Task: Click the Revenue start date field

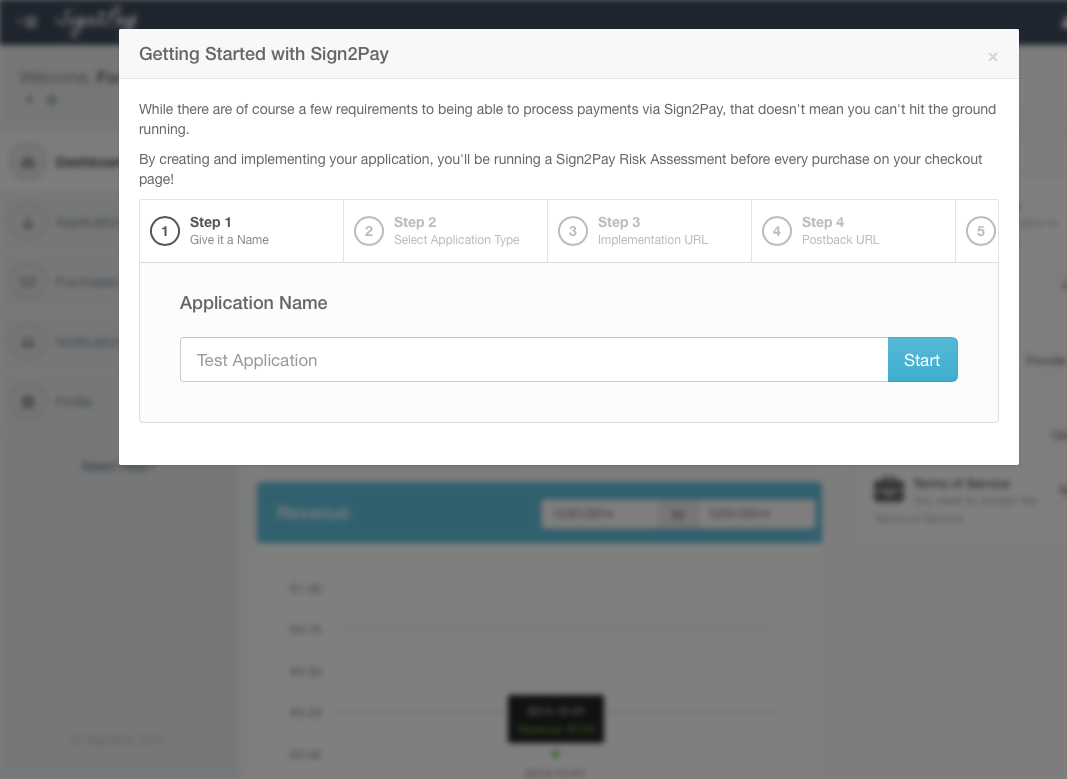Action: [x=600, y=514]
